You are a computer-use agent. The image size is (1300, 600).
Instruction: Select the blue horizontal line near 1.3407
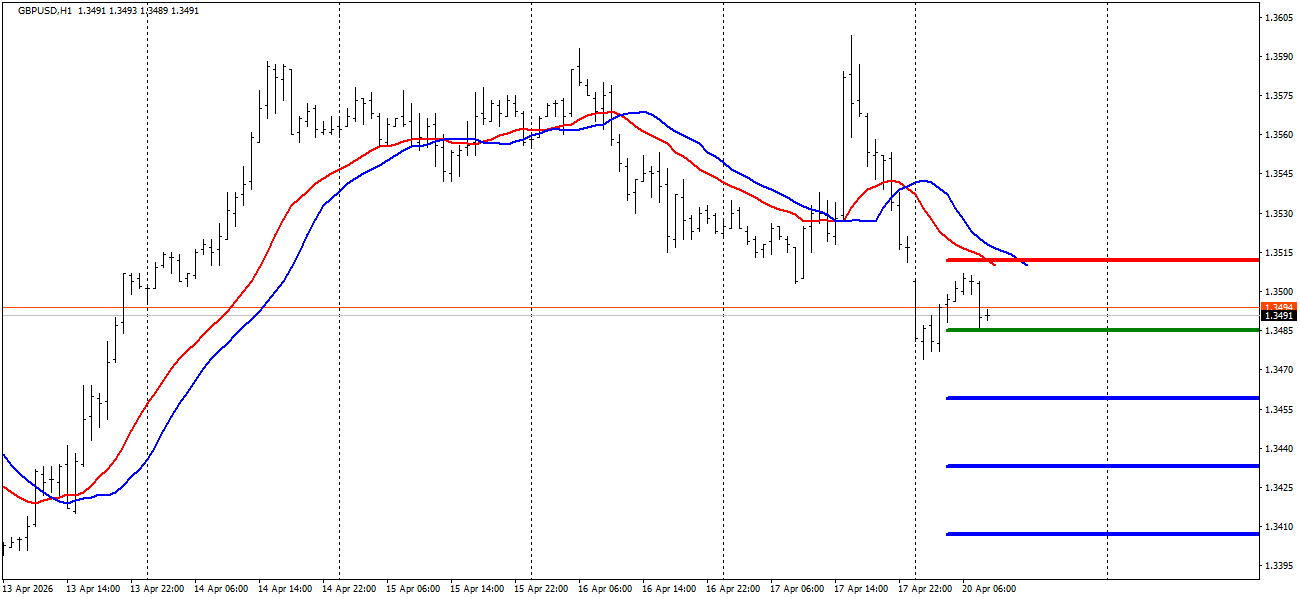point(1102,534)
